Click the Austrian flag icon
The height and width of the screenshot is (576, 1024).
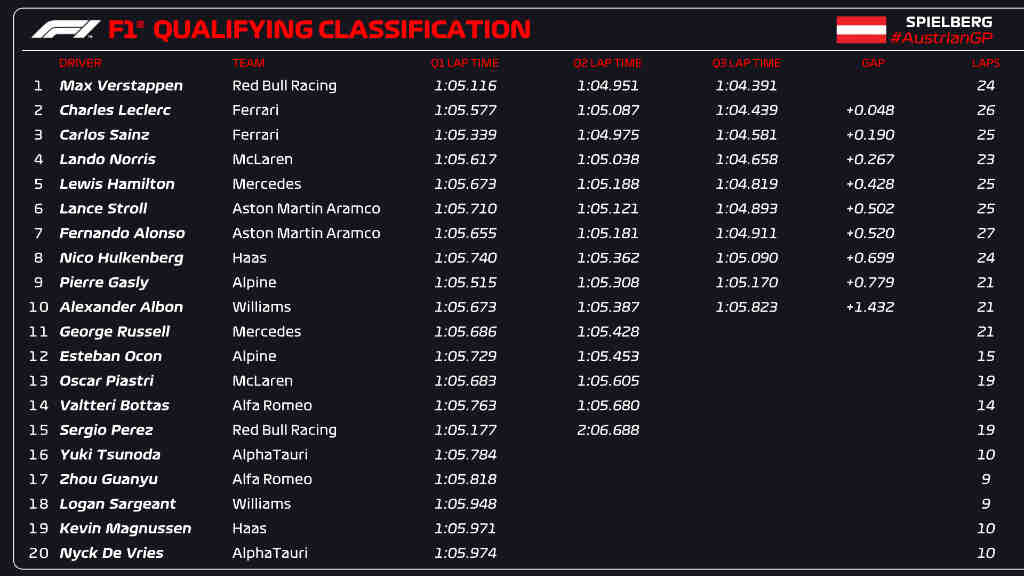click(861, 29)
